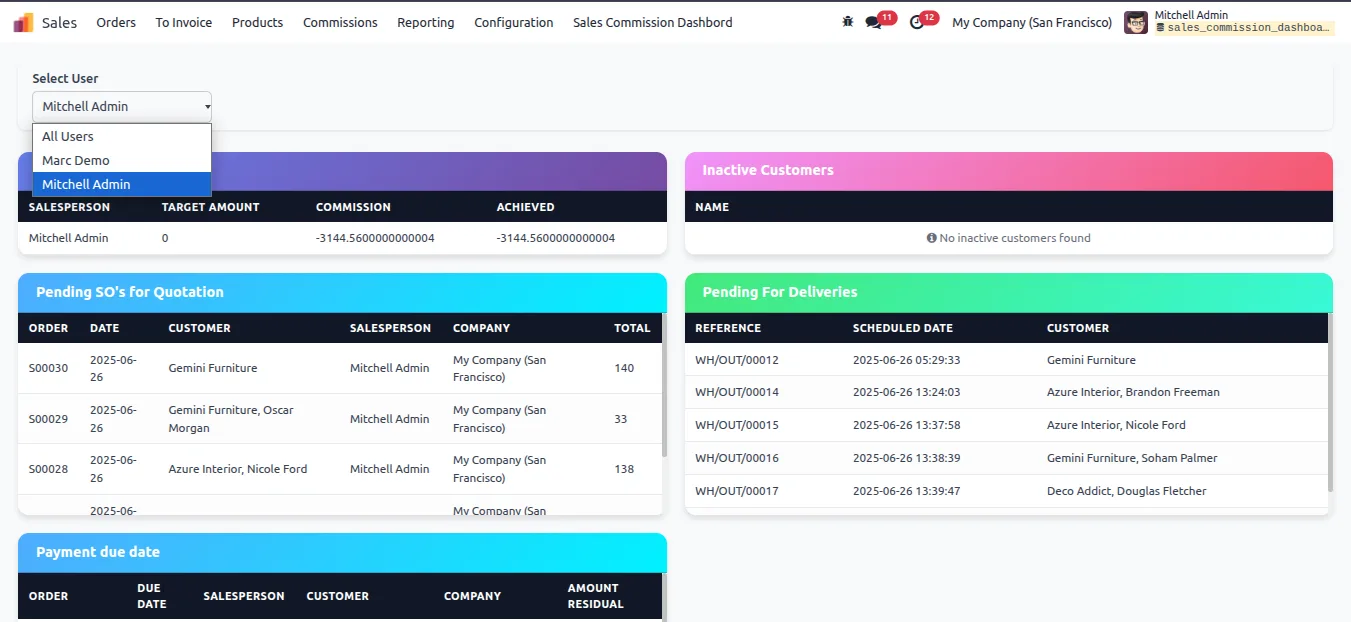Open the Configuration menu
Viewport: 1351px width, 622px height.
(x=514, y=22)
